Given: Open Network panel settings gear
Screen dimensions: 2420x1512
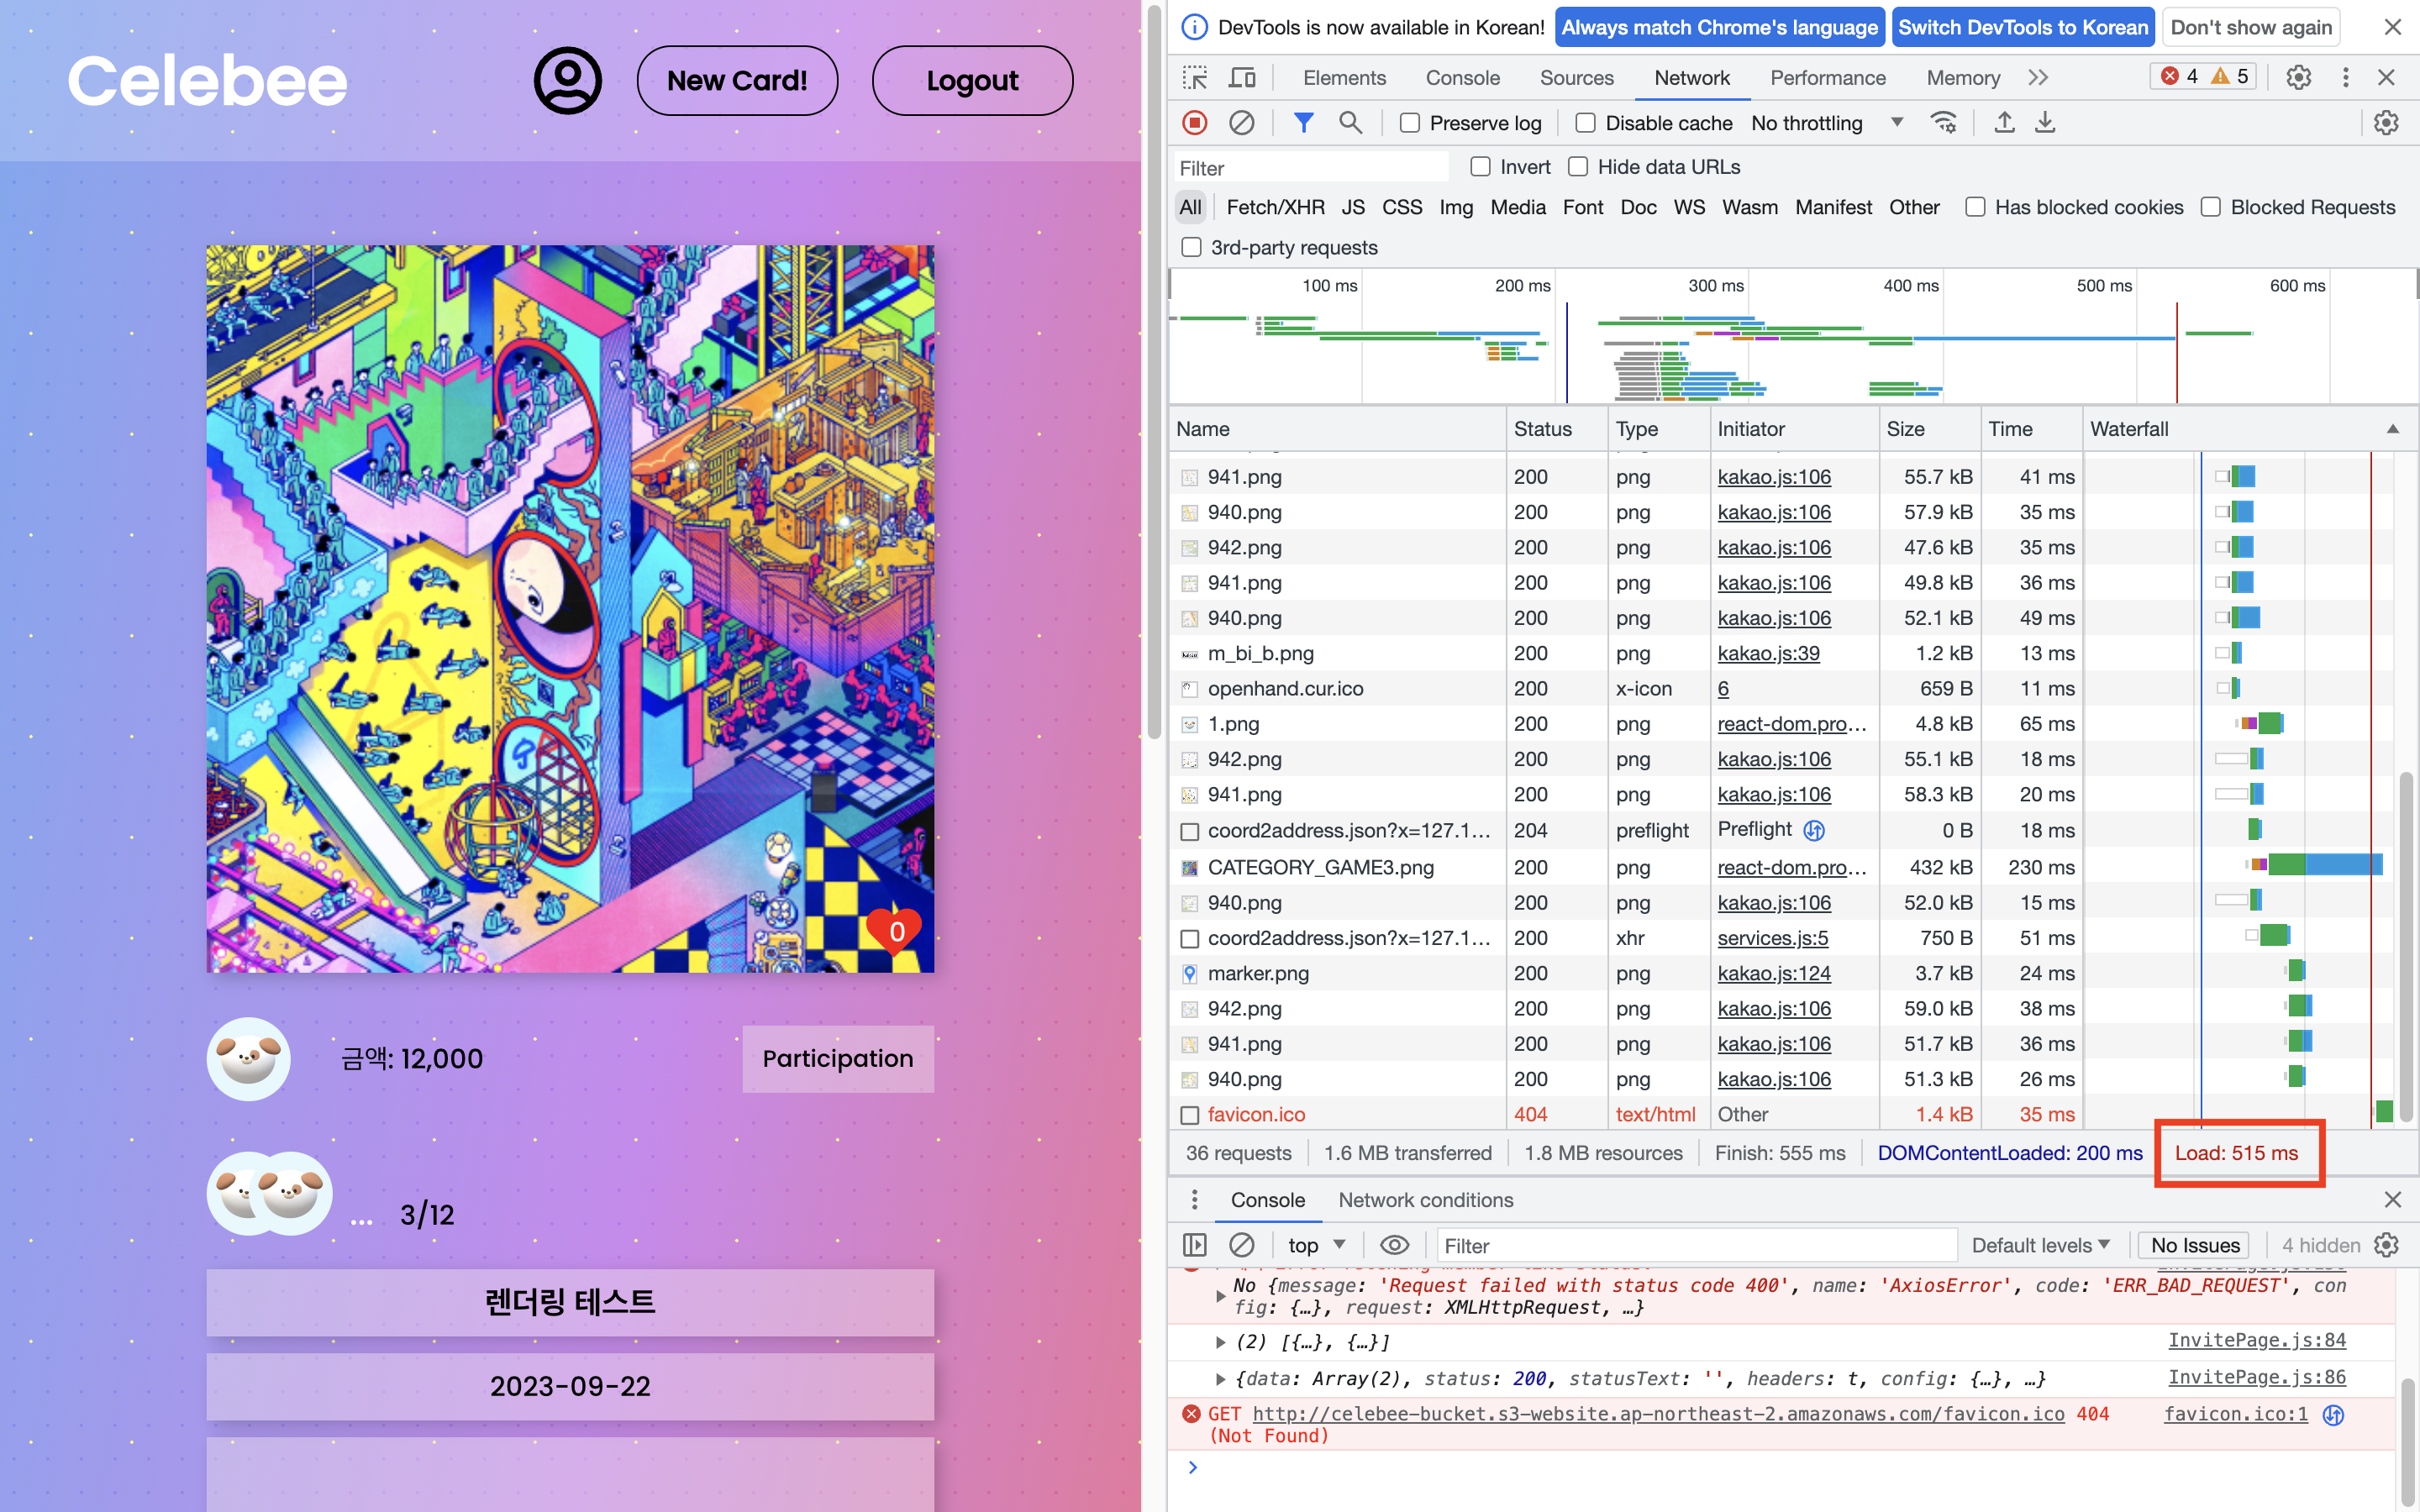Looking at the screenshot, I should [2386, 123].
